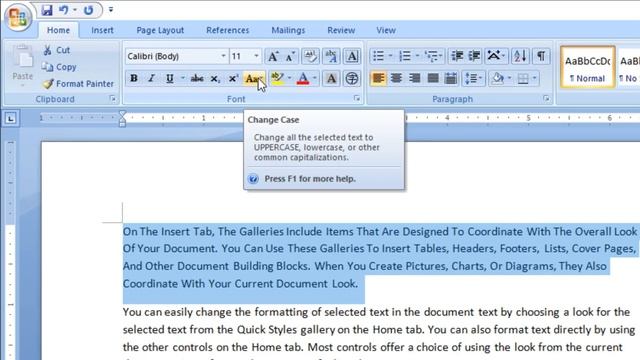Apply numbered list
640x360 pixels.
[404, 56]
